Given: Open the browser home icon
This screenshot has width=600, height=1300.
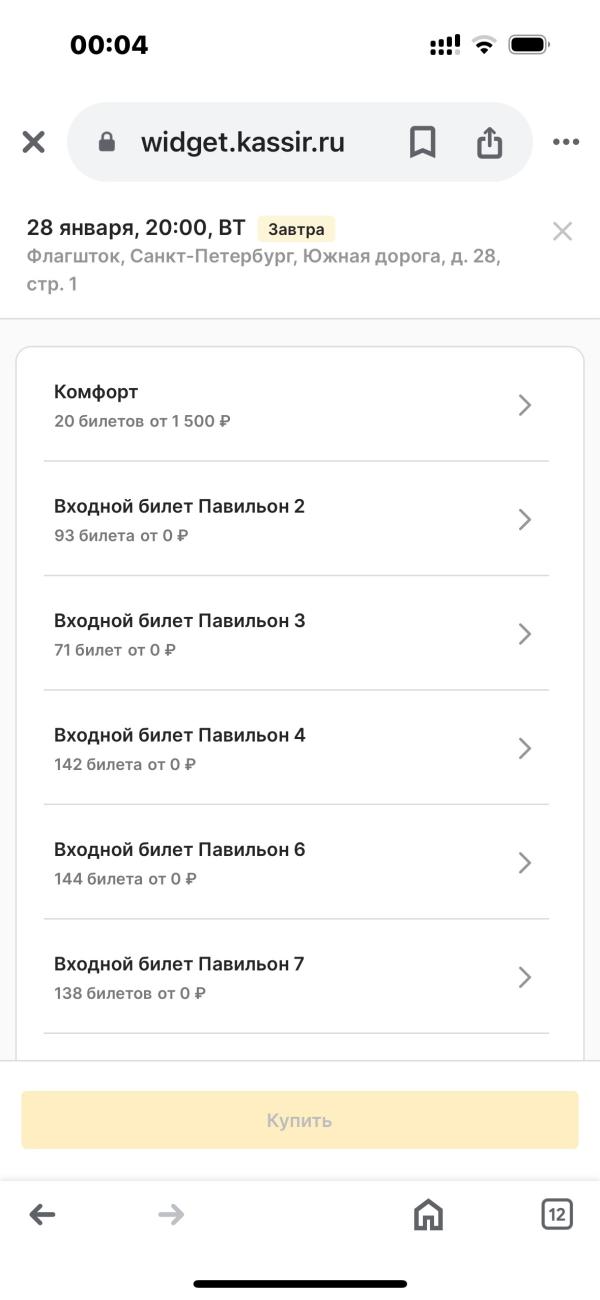Looking at the screenshot, I should point(428,1215).
